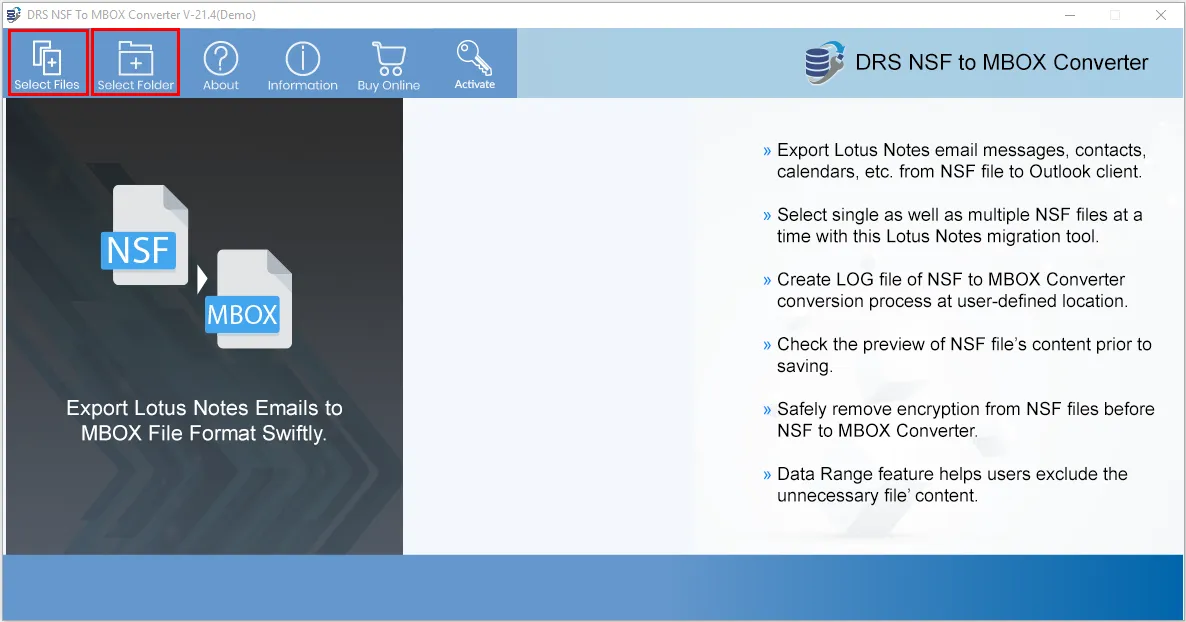The height and width of the screenshot is (622, 1186).
Task: Click the 'Create LOG file' bullet text
Action: point(952,290)
